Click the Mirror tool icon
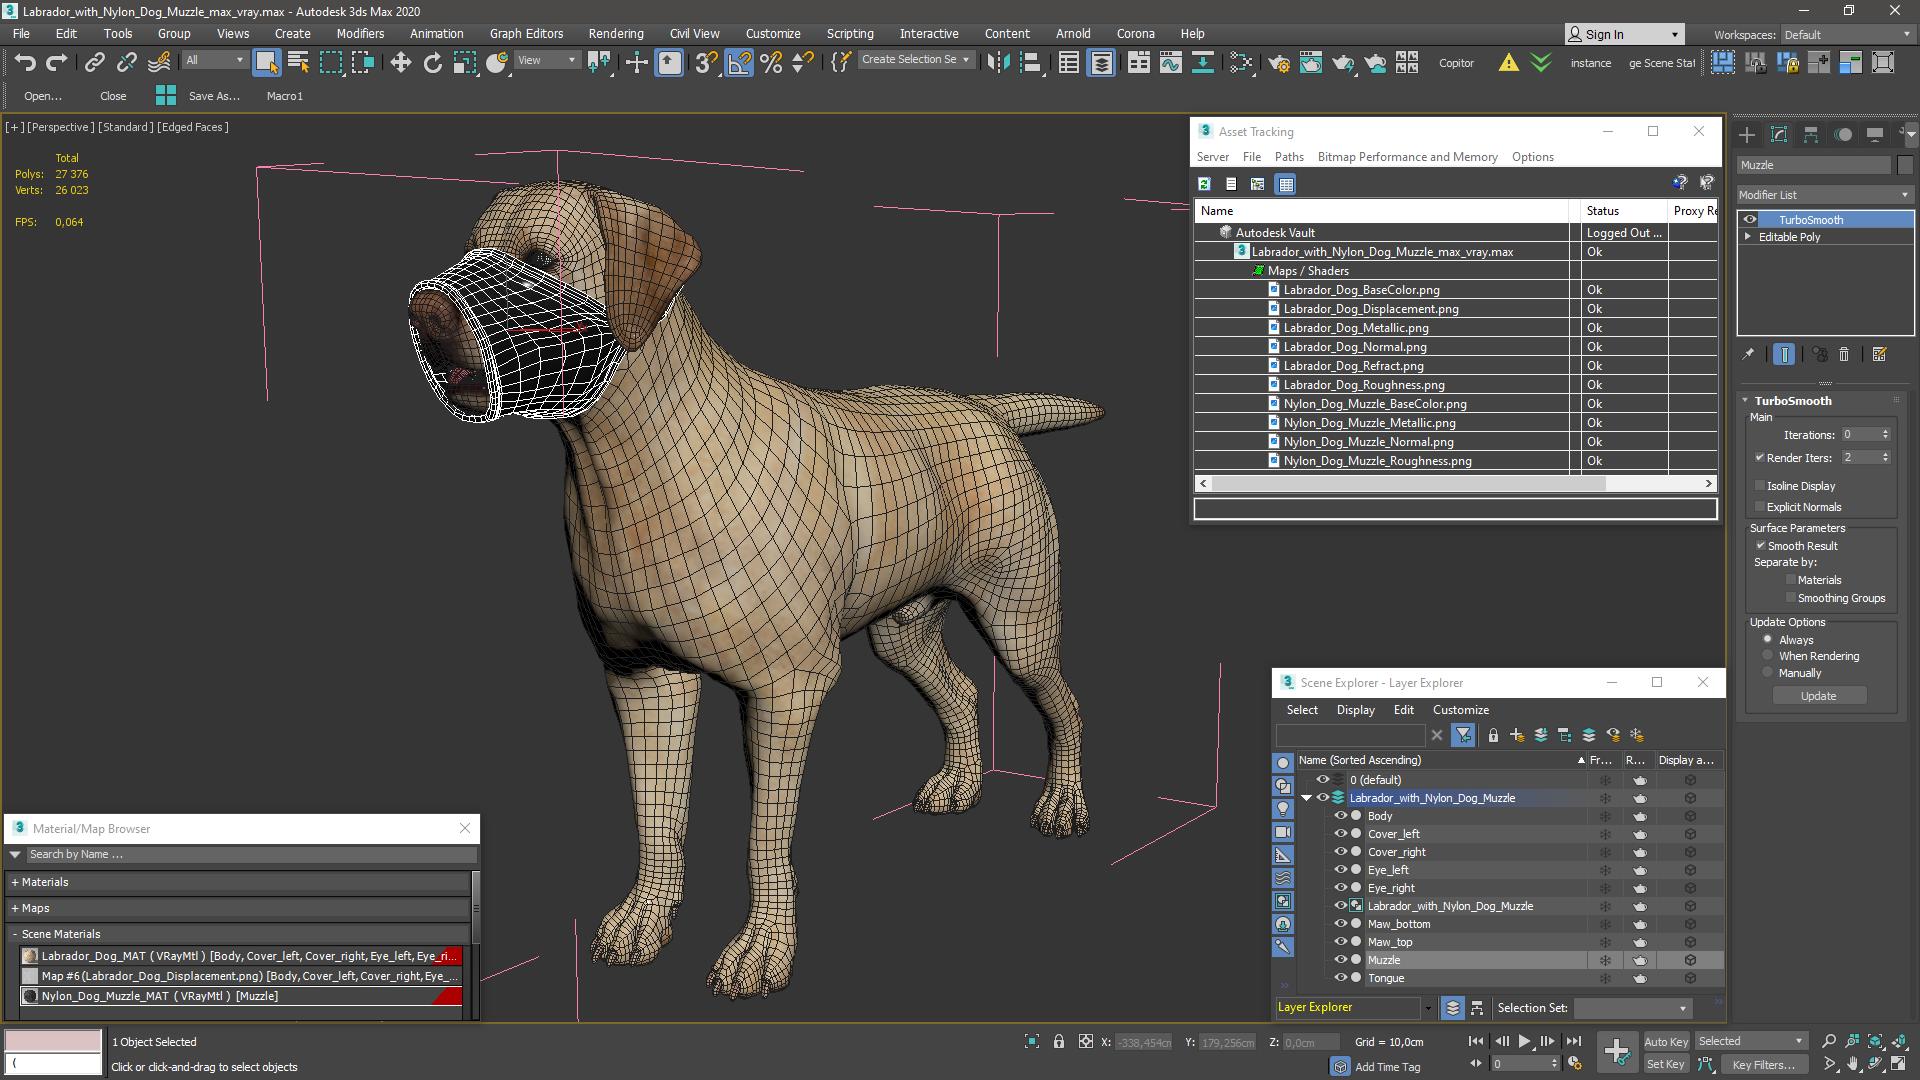 pos(998,63)
